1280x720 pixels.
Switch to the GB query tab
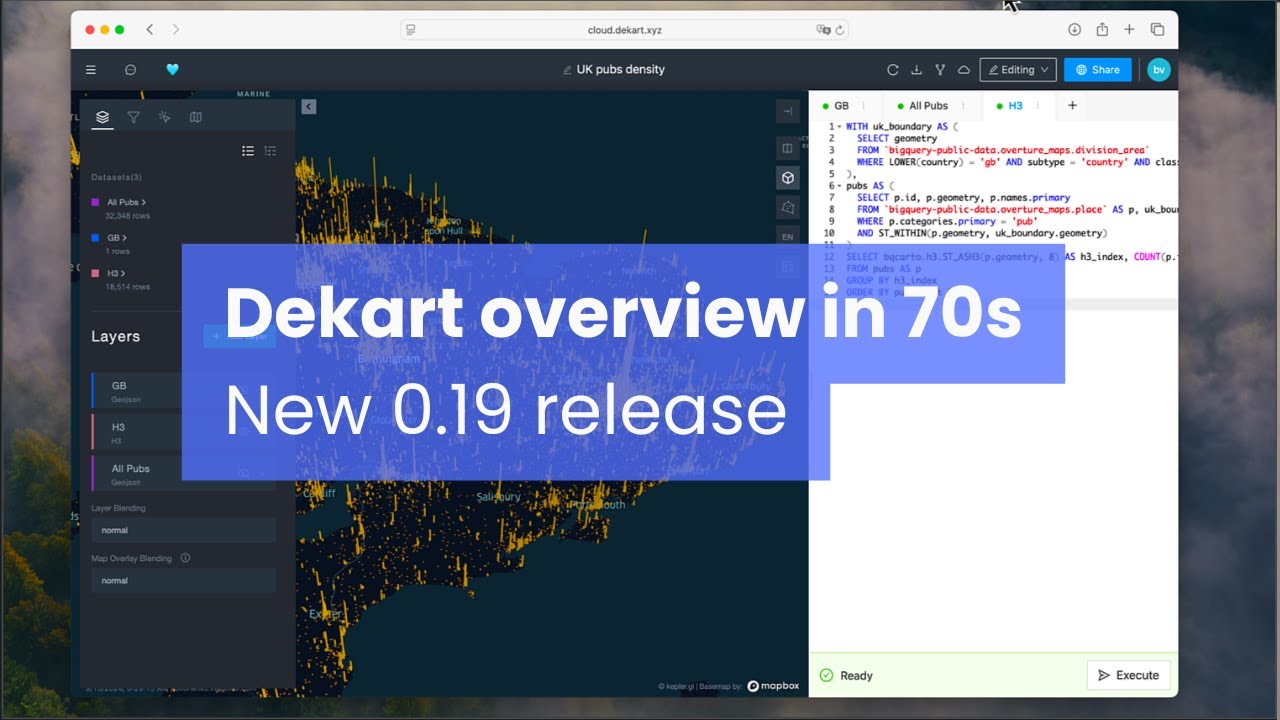pyautogui.click(x=842, y=105)
